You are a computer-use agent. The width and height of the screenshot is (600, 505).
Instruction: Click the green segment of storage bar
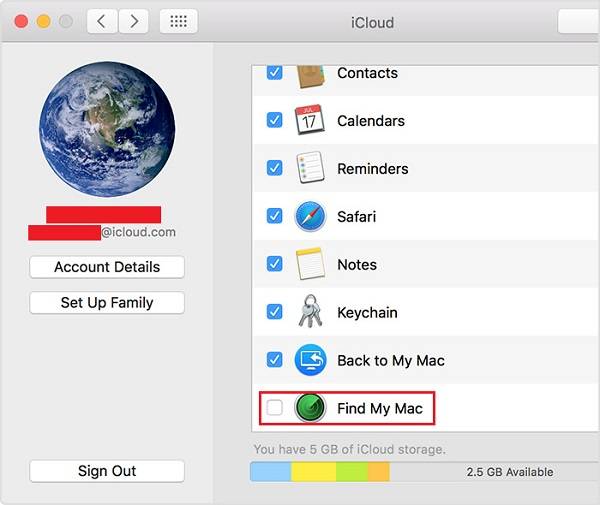coord(352,472)
